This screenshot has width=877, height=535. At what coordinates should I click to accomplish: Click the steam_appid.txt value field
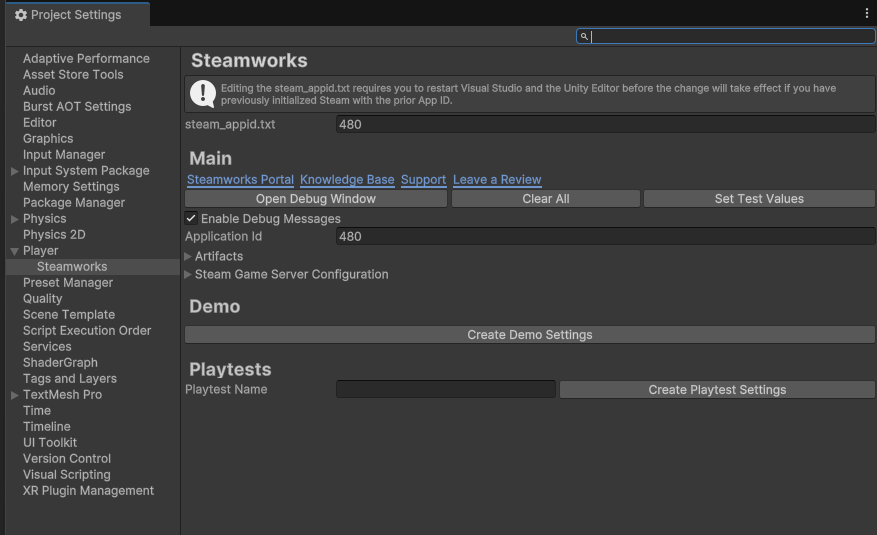tap(605, 124)
